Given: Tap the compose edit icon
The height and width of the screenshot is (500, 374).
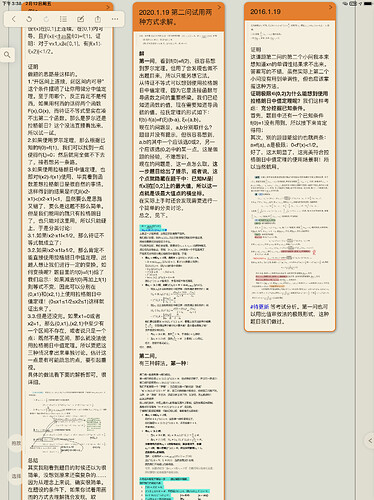Looking at the screenshot, I should coord(80,19).
